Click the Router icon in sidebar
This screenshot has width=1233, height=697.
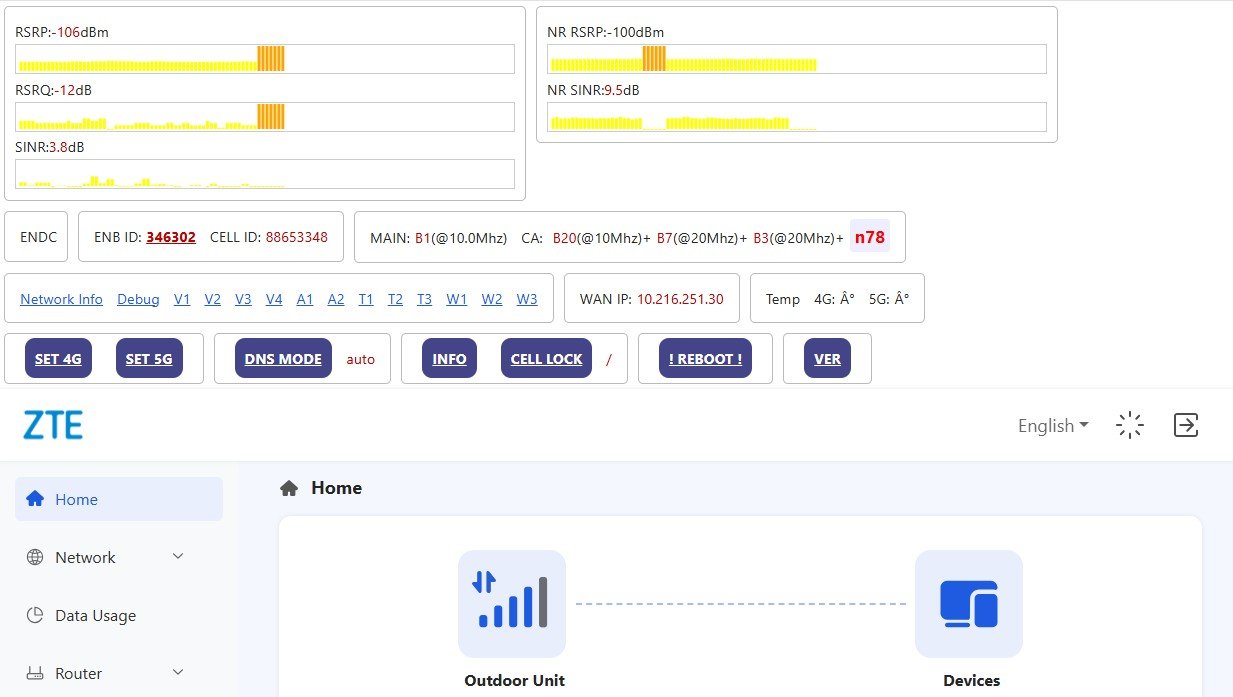pyautogui.click(x=35, y=673)
